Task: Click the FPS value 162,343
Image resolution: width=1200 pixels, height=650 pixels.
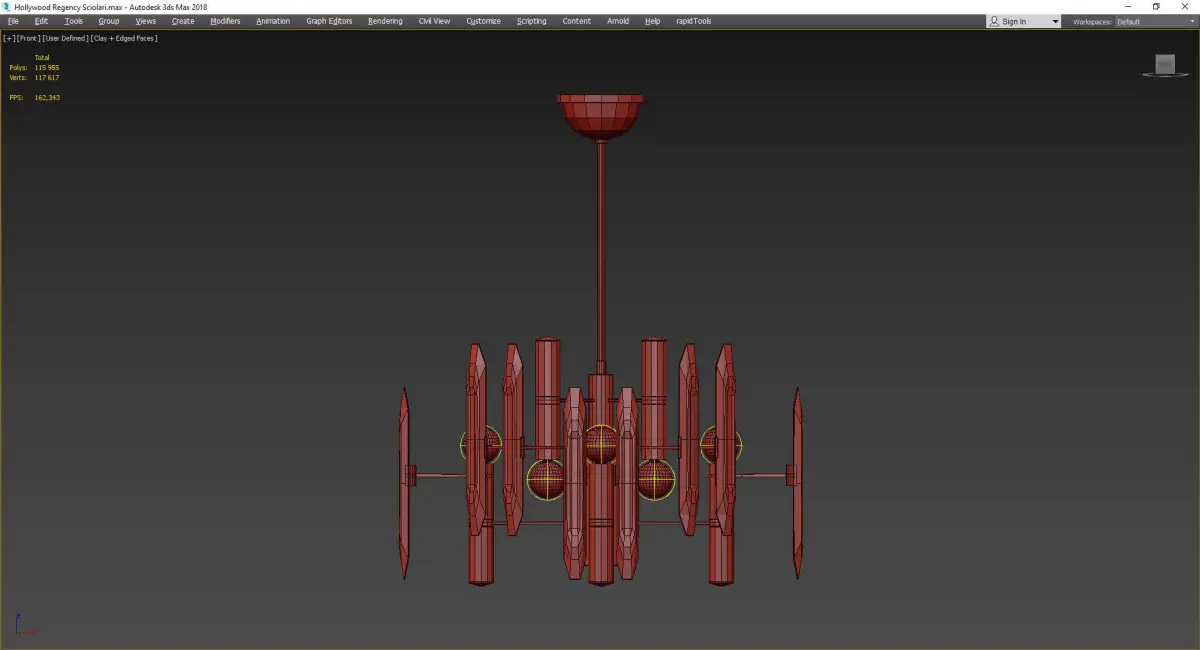Action: pos(47,97)
